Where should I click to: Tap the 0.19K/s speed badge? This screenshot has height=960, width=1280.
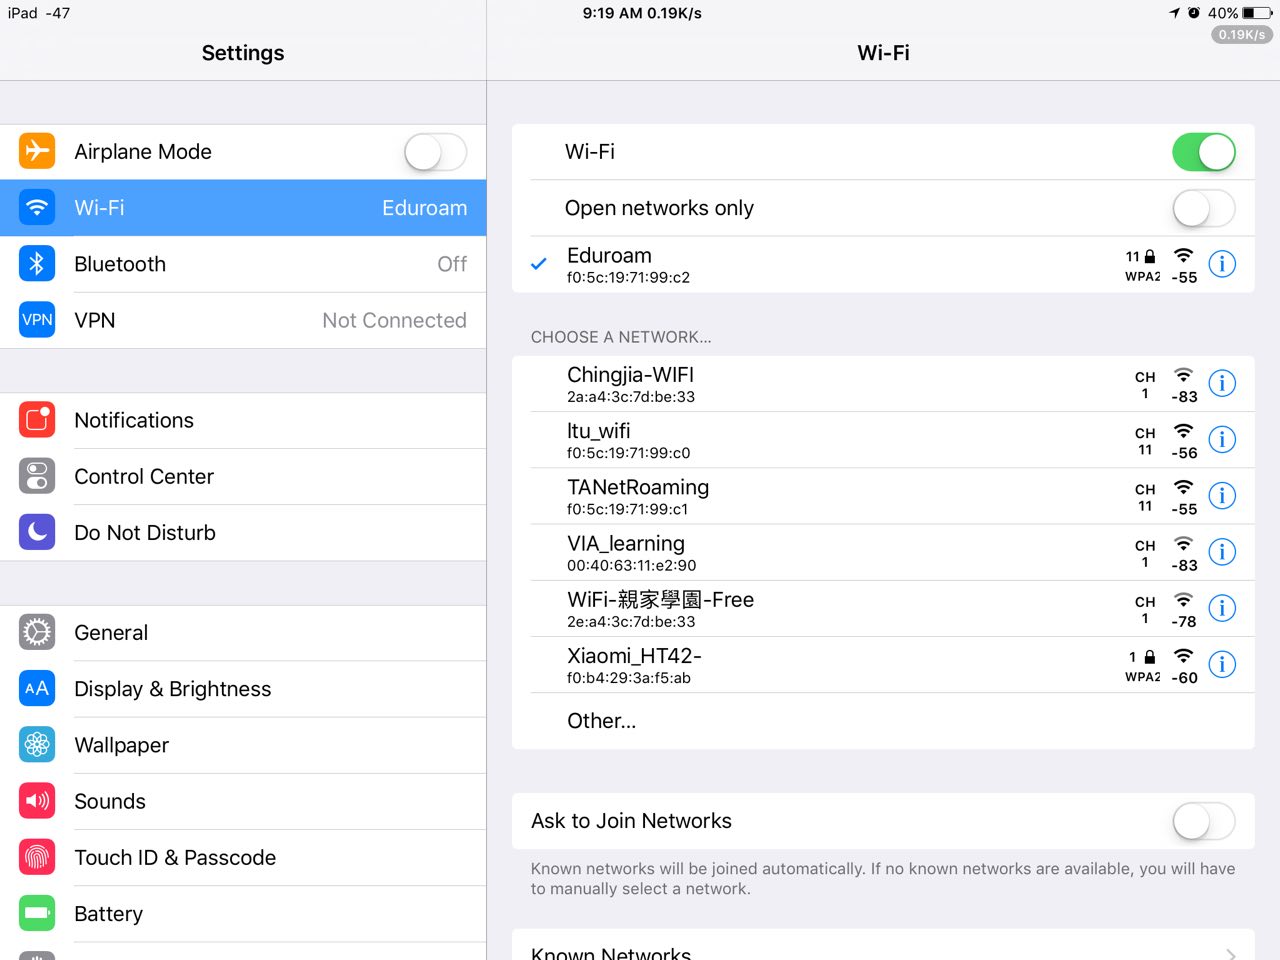pos(1242,35)
